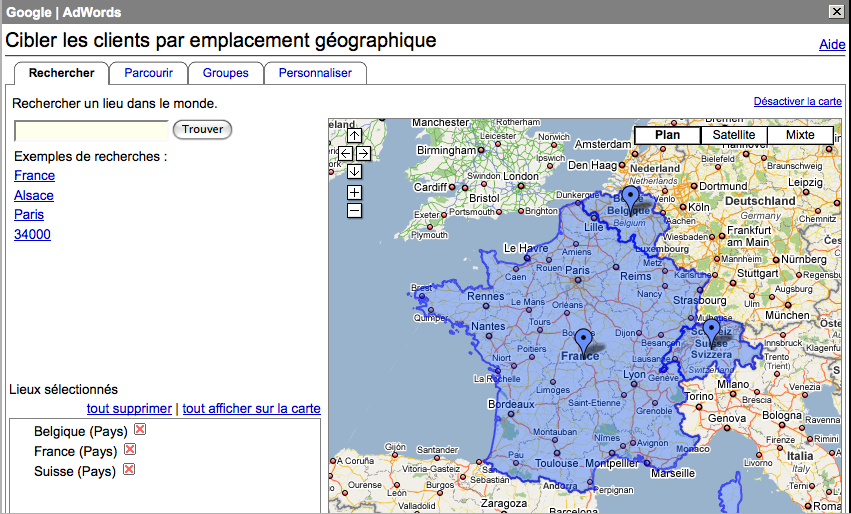The width and height of the screenshot is (851, 514).
Task: Pan the map left with arrow
Action: click(345, 153)
